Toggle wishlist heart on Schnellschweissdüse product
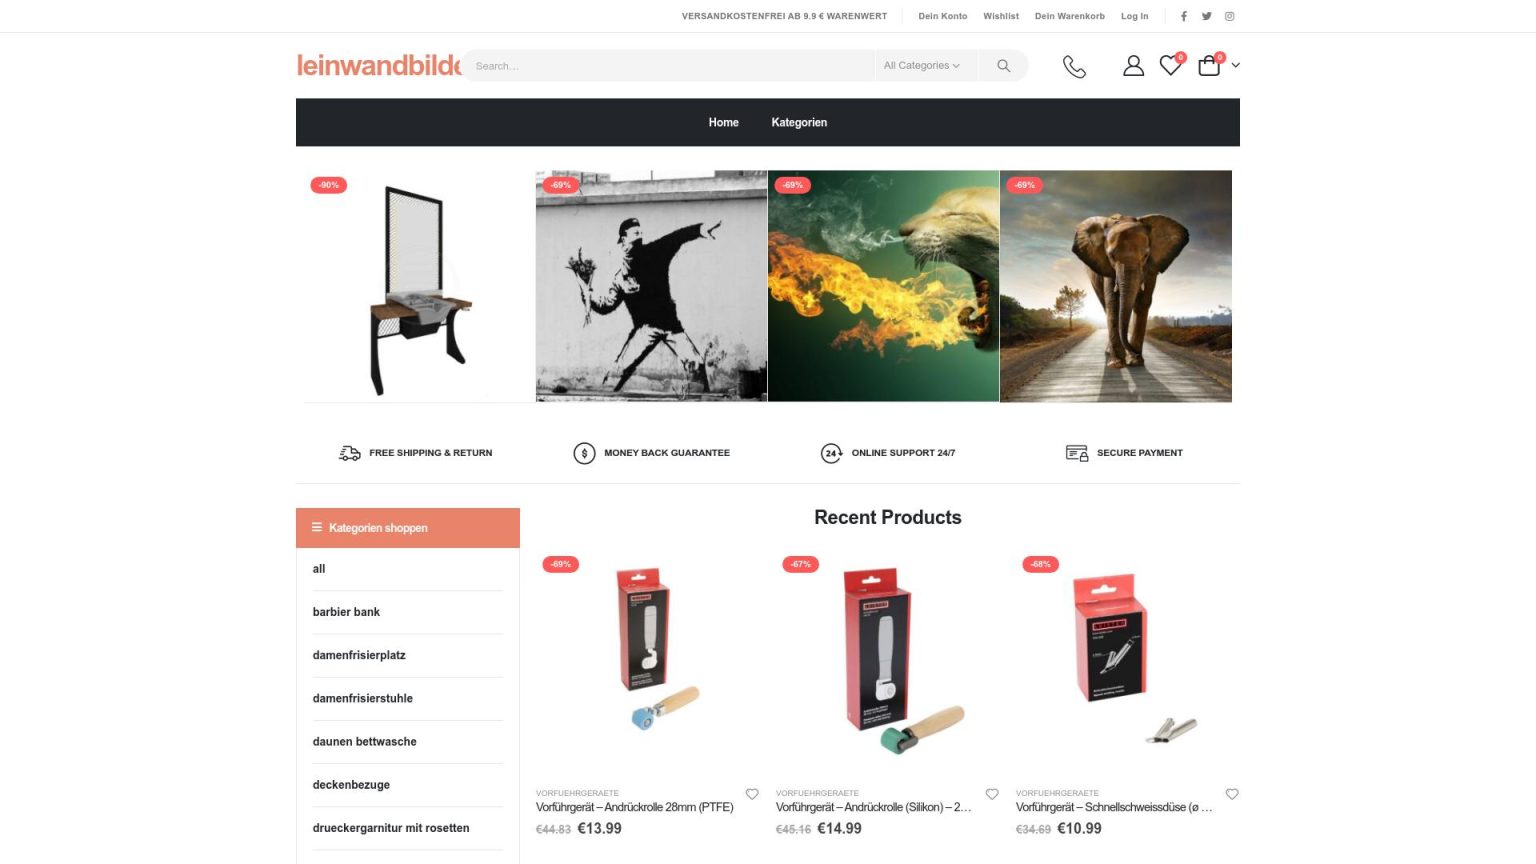1536x864 pixels. (x=1232, y=794)
